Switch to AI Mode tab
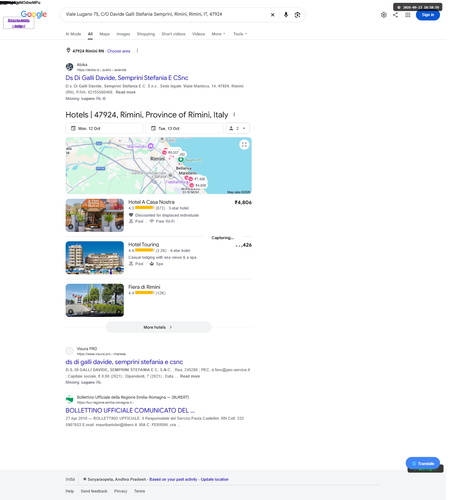The width and height of the screenshot is (451, 500). (x=73, y=34)
